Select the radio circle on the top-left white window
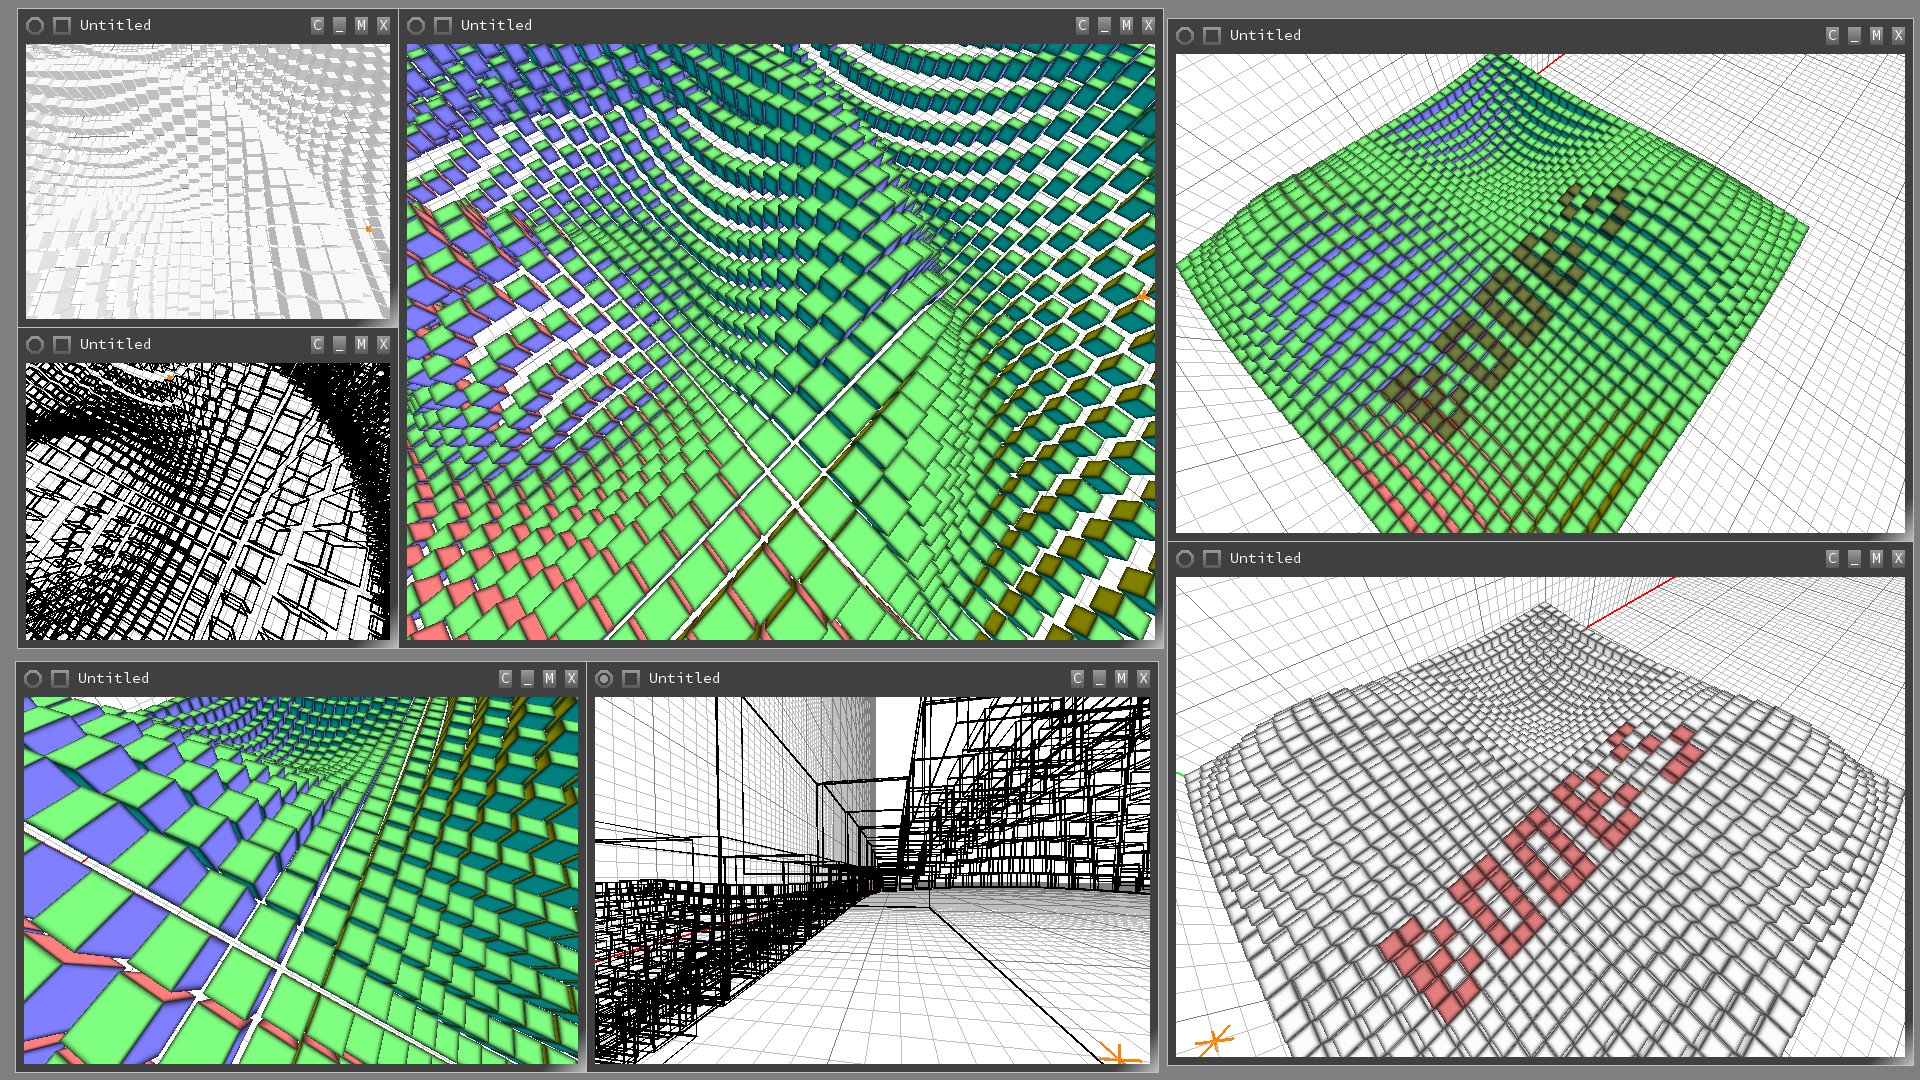The width and height of the screenshot is (1920, 1080). (x=35, y=25)
